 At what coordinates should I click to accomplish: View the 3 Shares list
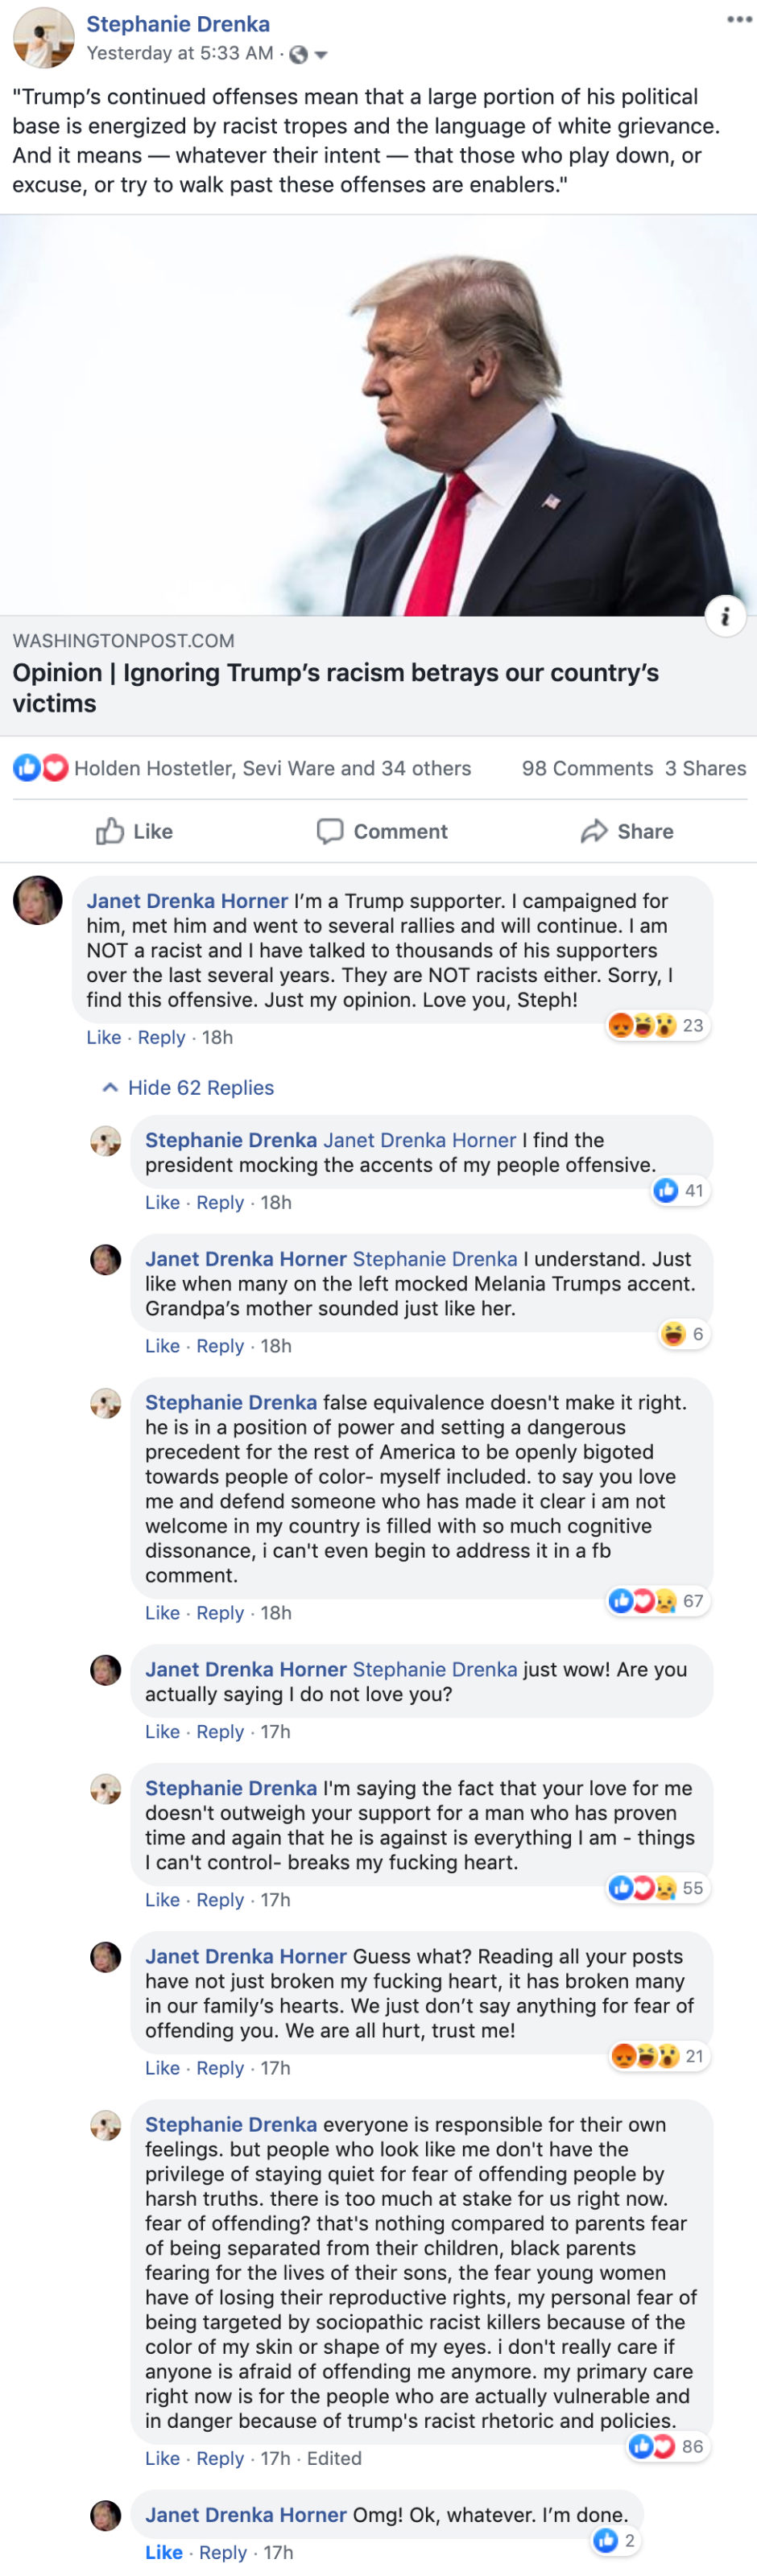(x=705, y=768)
